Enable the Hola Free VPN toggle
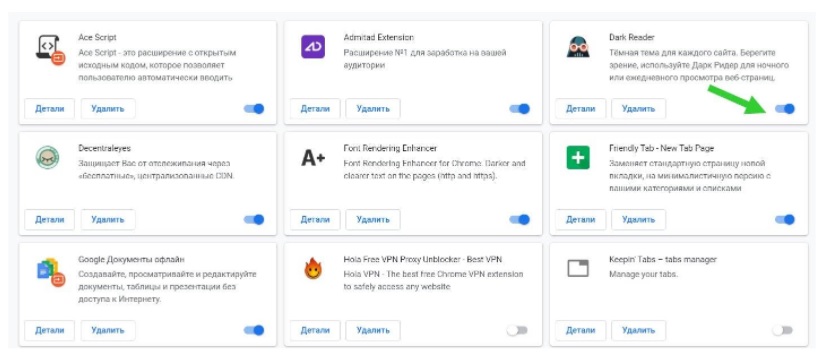 click(517, 330)
